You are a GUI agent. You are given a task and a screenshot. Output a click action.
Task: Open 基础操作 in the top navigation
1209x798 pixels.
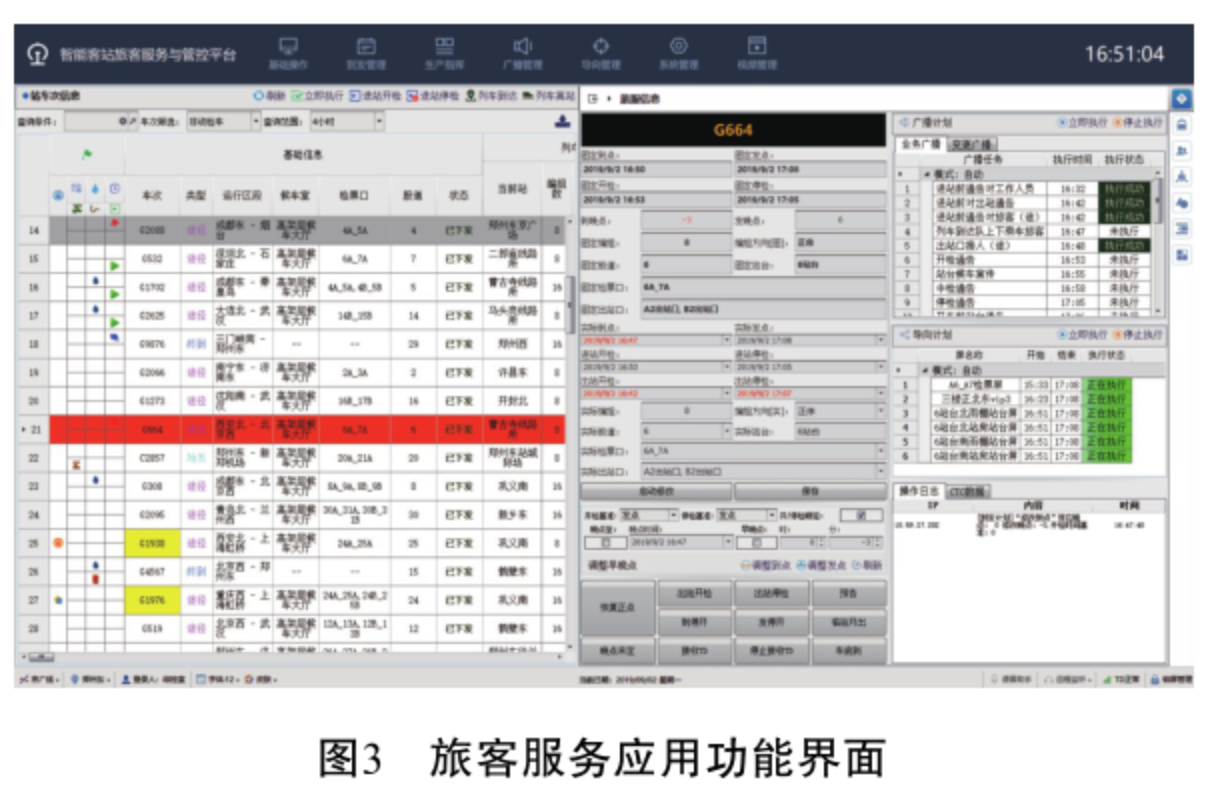(289, 53)
